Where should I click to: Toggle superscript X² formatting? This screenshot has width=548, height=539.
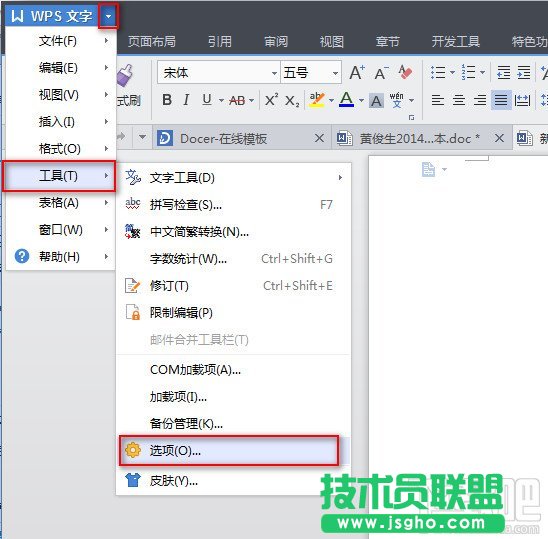[272, 100]
